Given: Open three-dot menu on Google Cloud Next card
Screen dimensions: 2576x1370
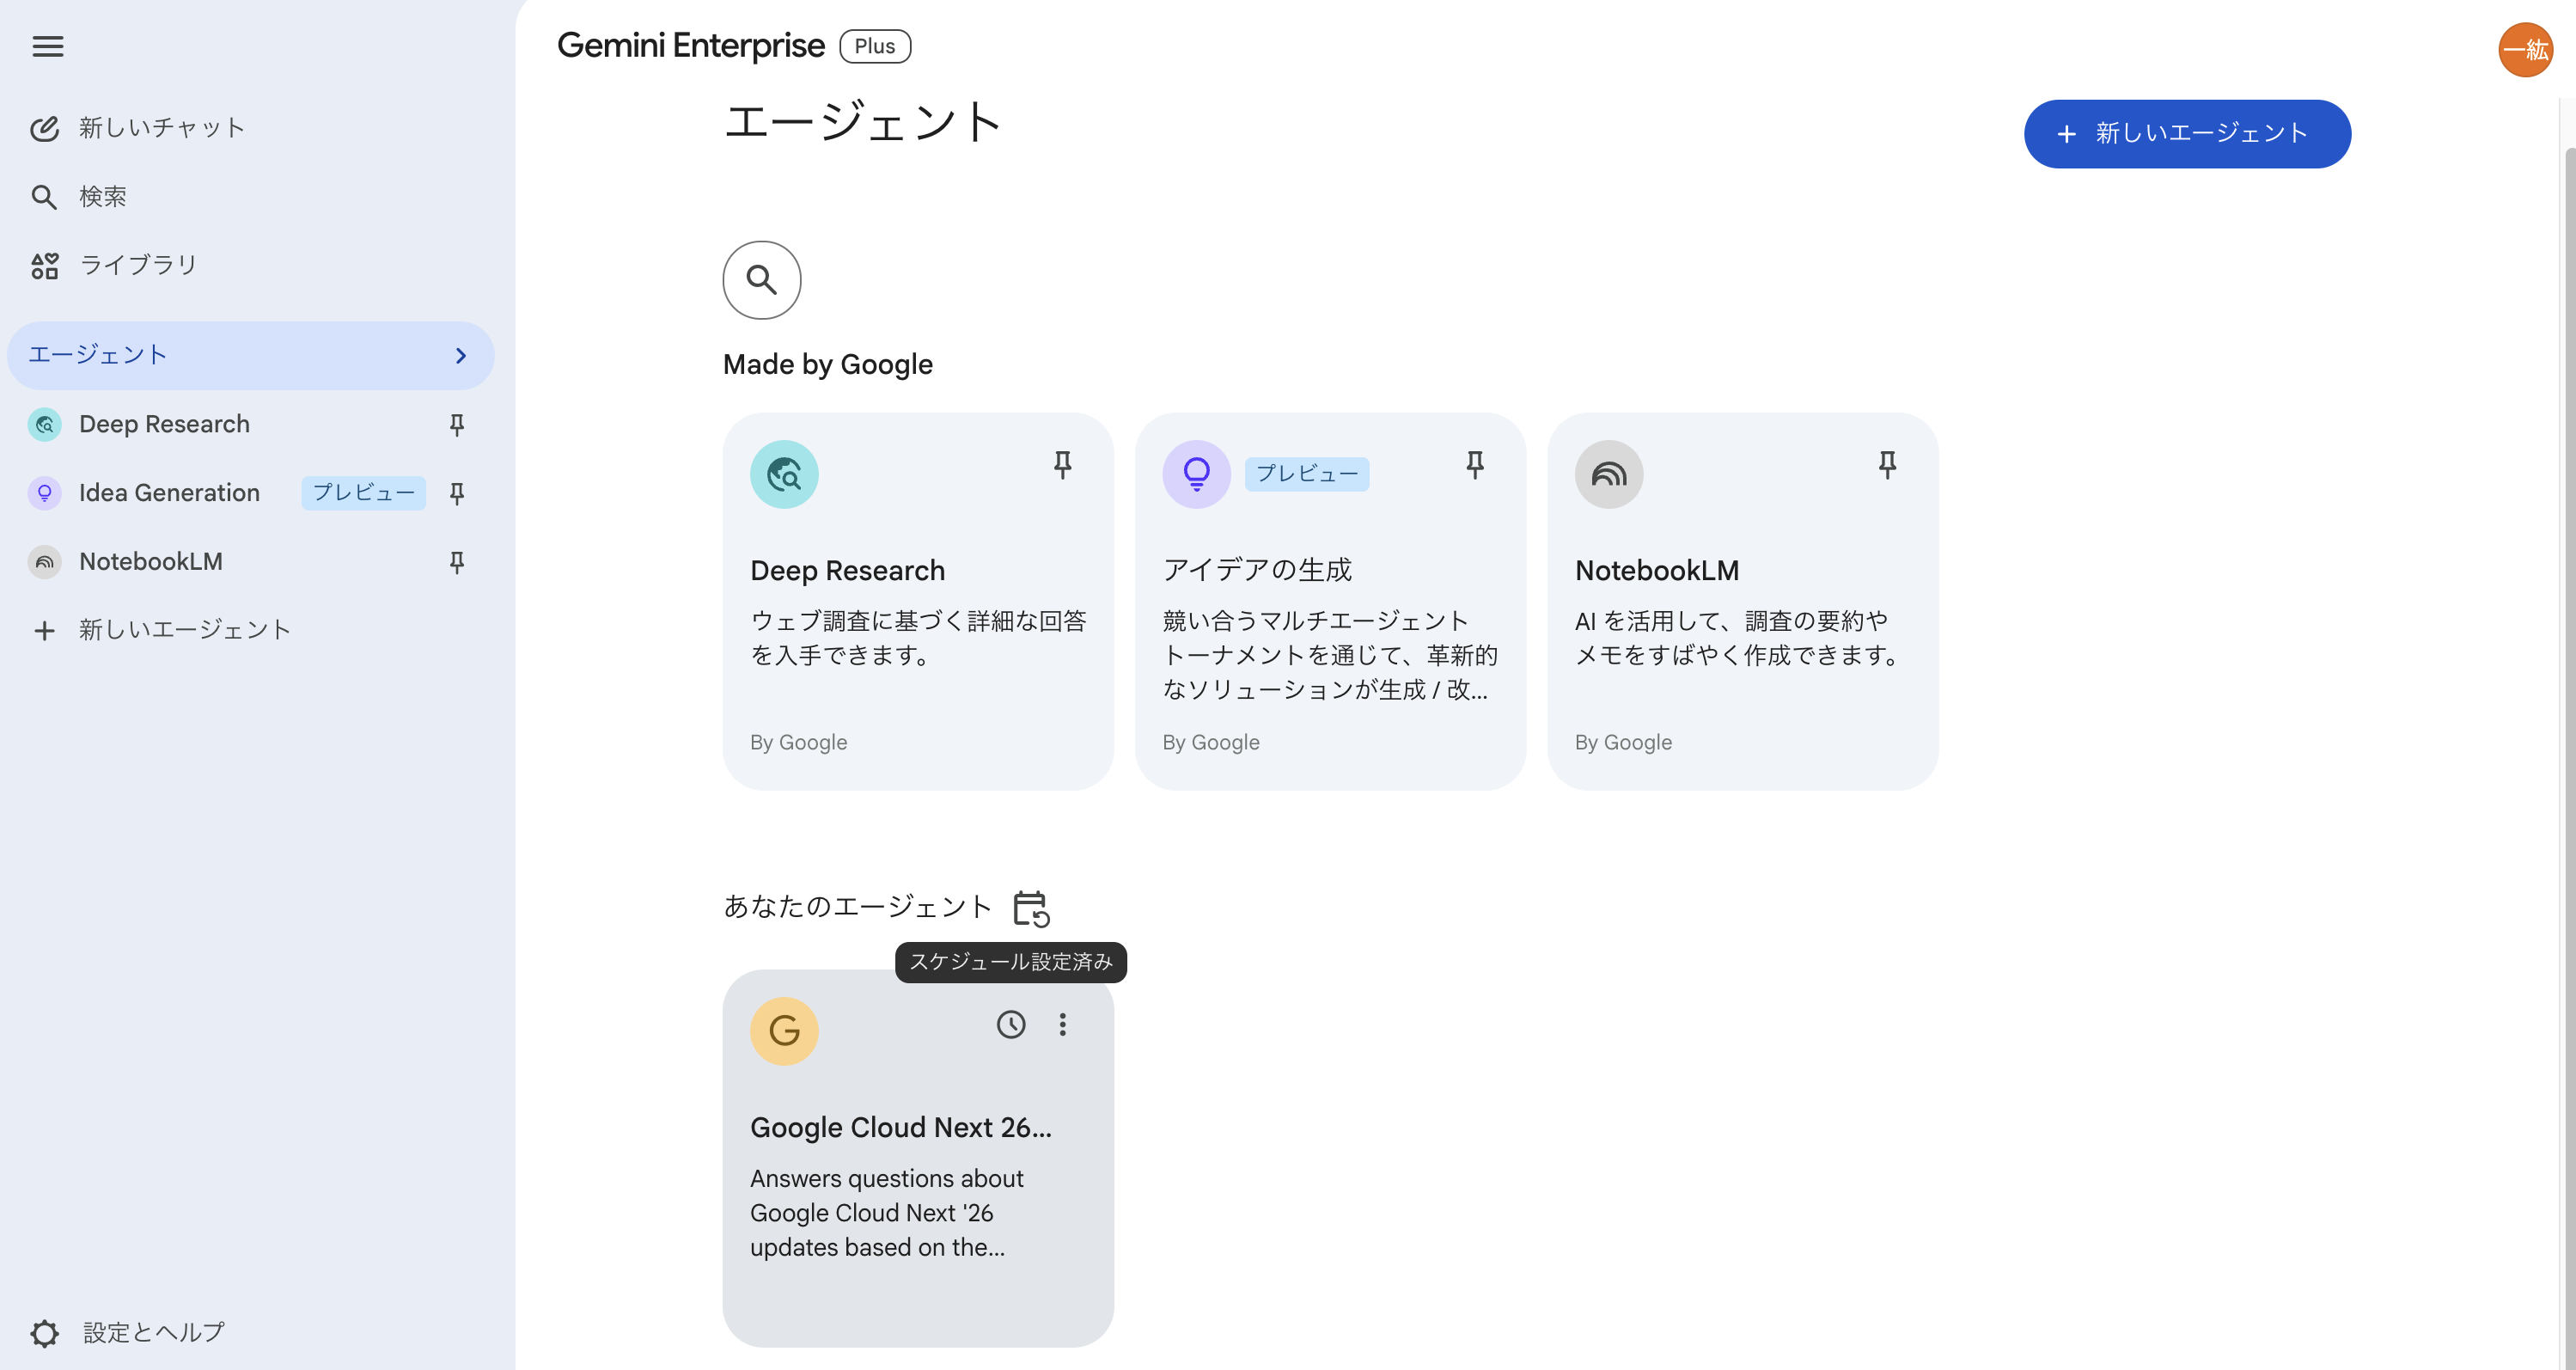Looking at the screenshot, I should [1062, 1024].
